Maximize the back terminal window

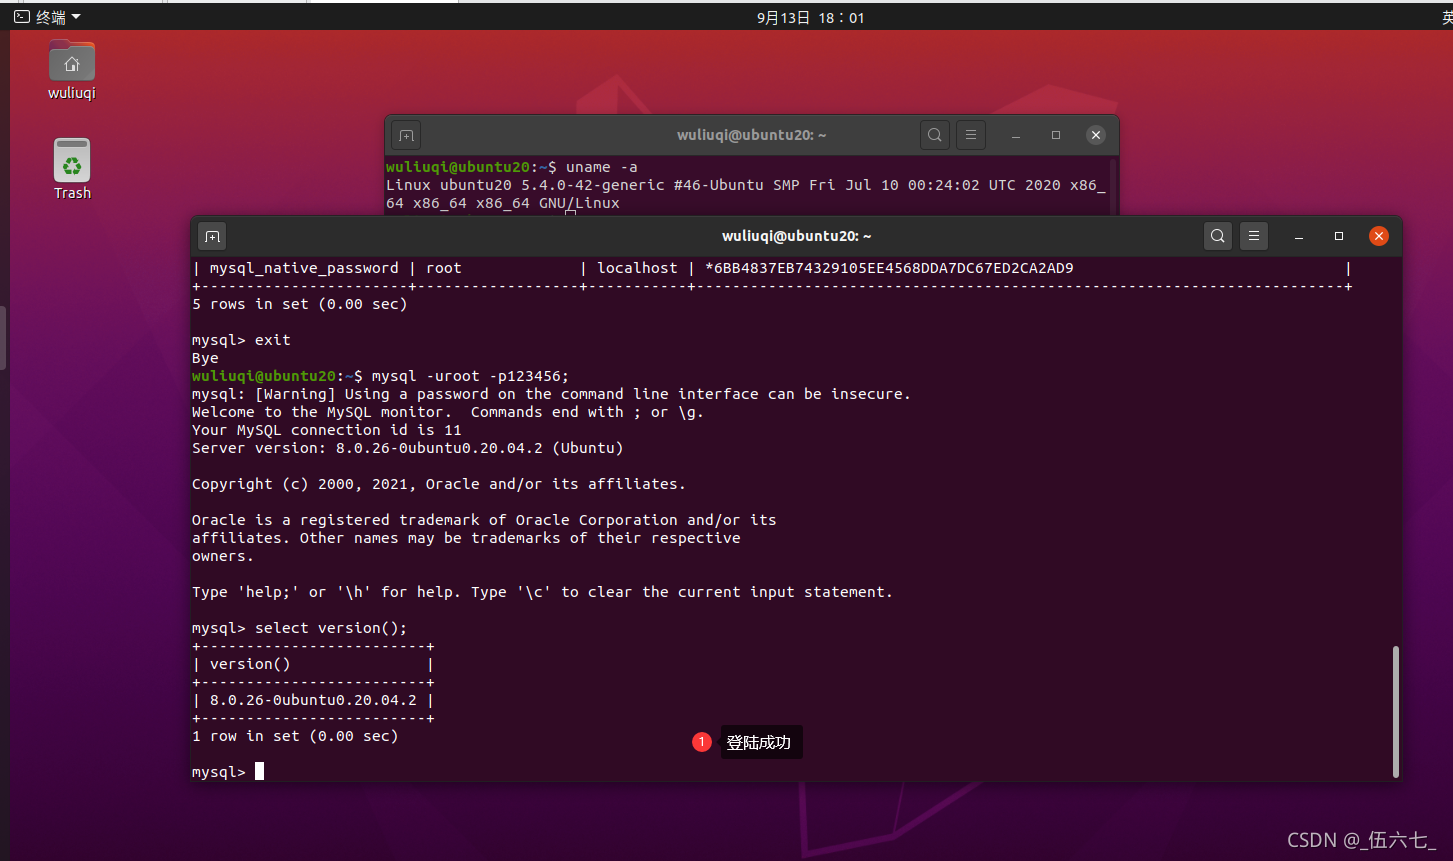coord(1056,135)
